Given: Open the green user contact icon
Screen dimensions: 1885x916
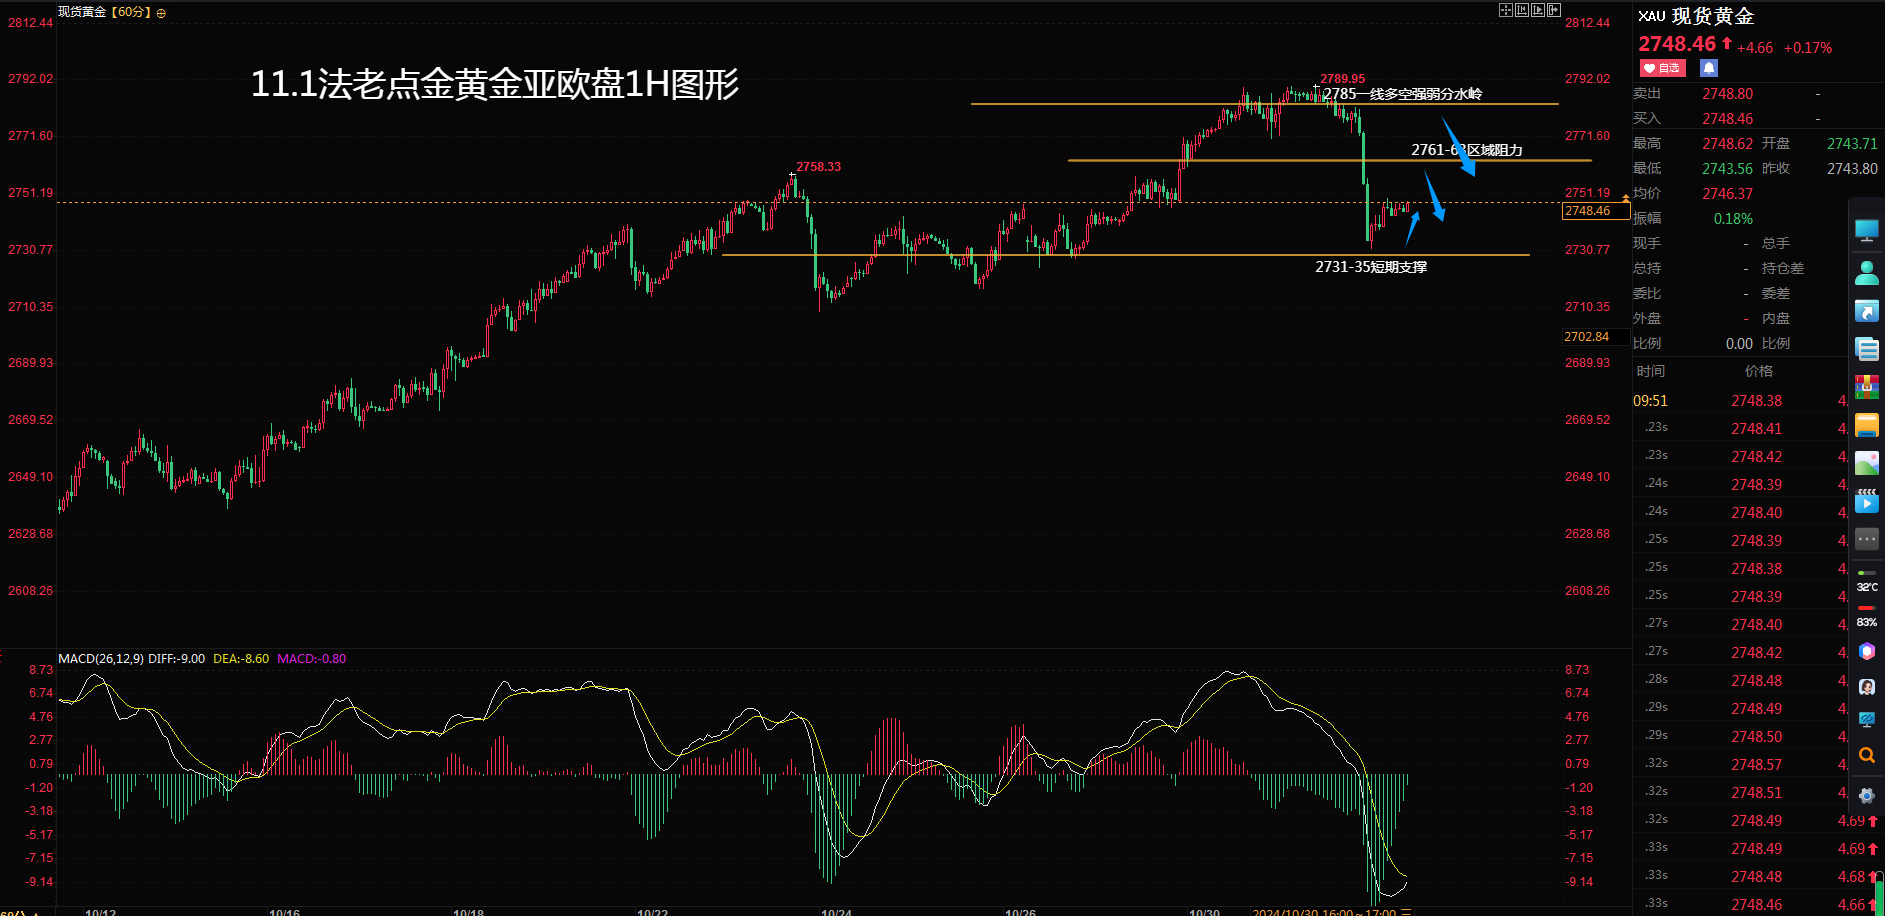Looking at the screenshot, I should pos(1867,271).
